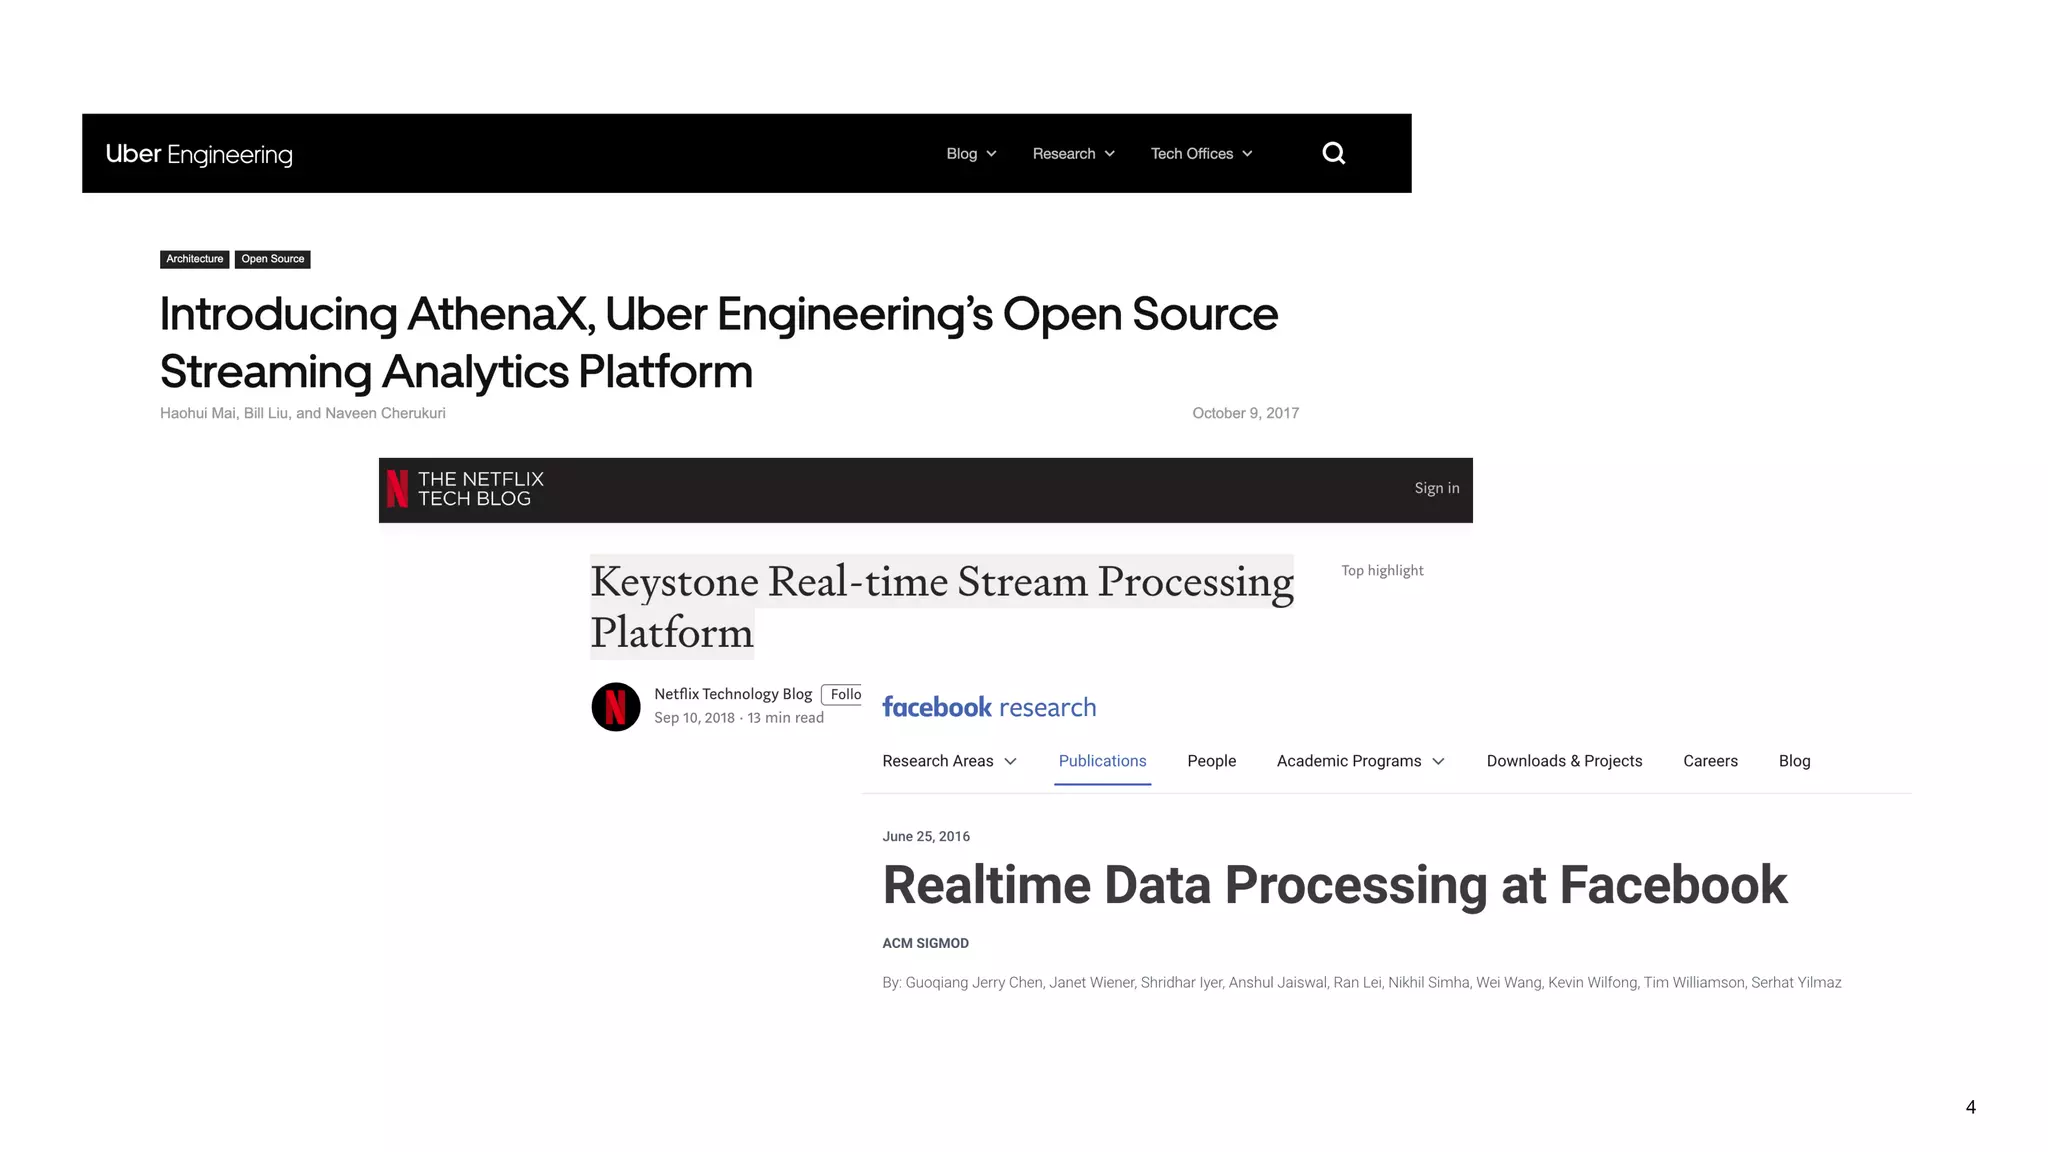Open the AthenaX article headline
The height and width of the screenshot is (1152, 2048).
point(719,342)
